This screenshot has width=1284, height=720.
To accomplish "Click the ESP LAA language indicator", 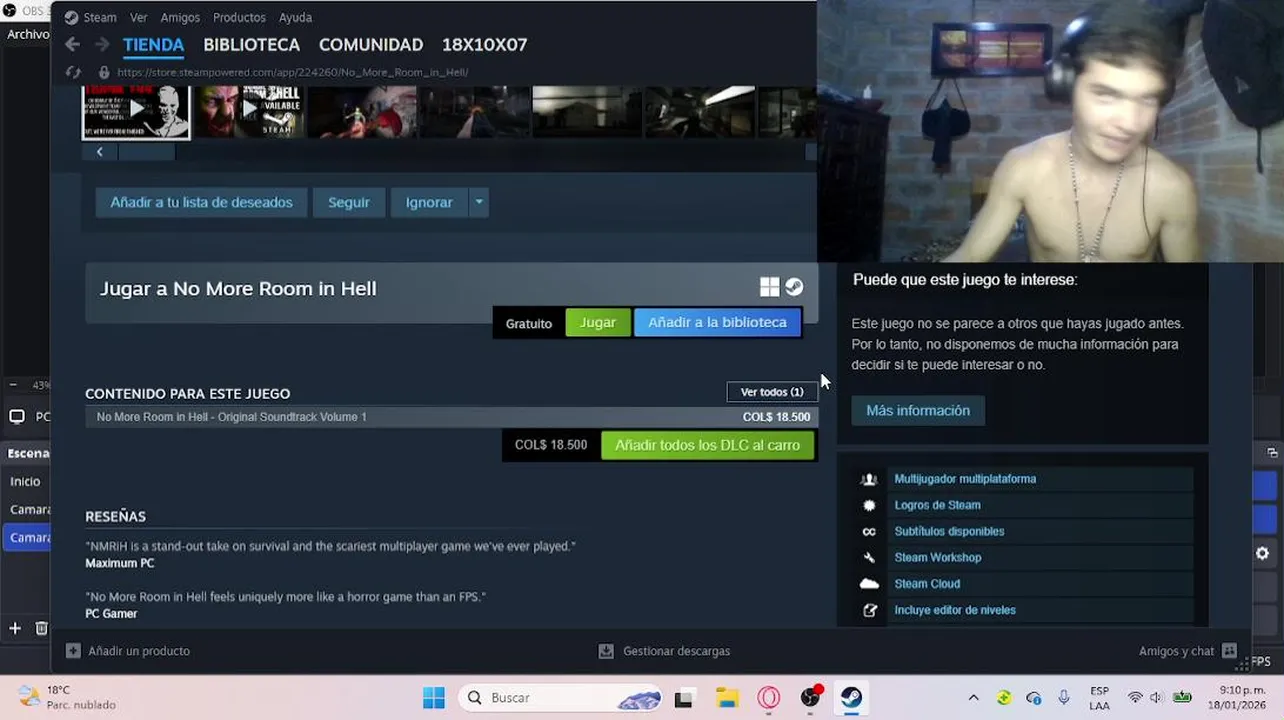I will tap(1099, 697).
